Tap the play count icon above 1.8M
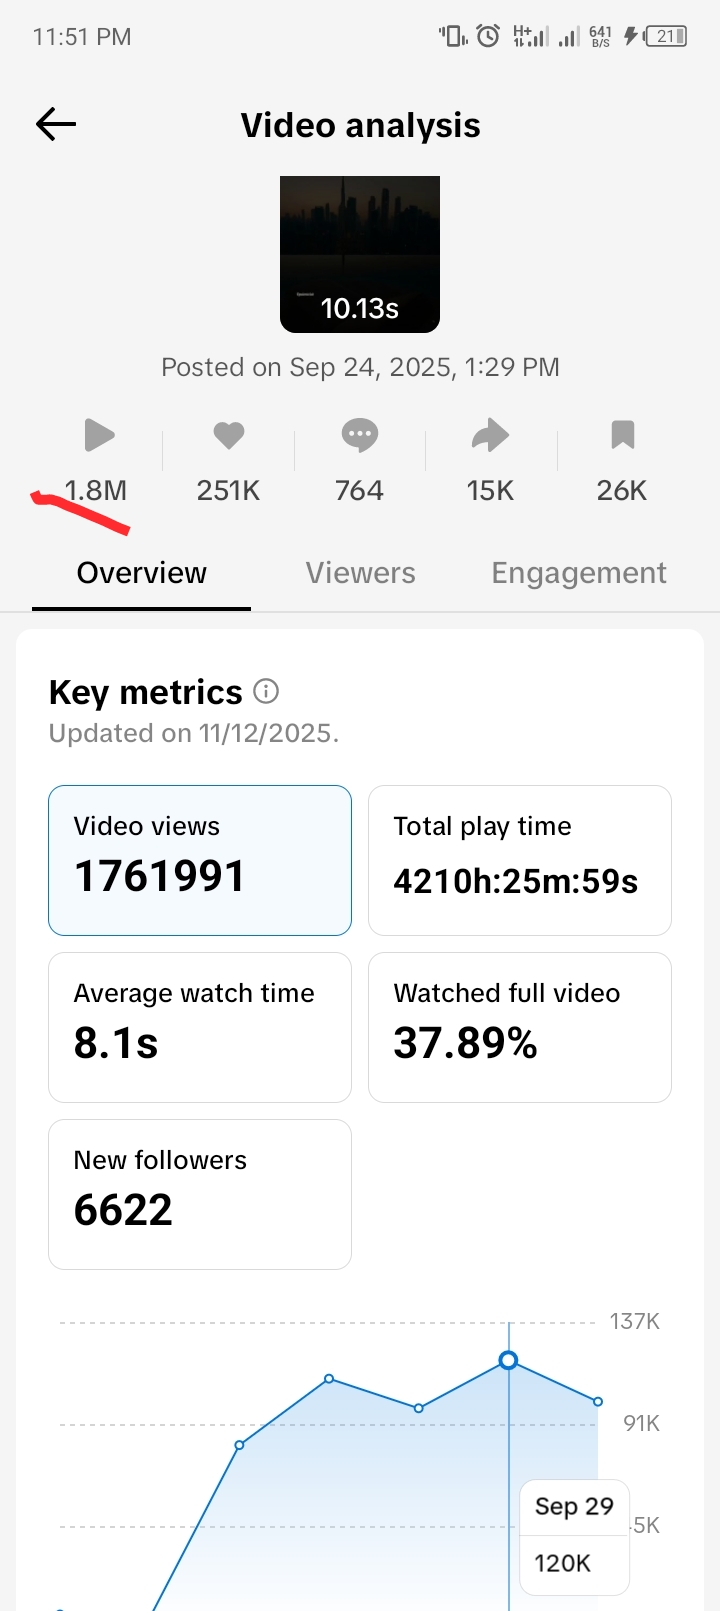The image size is (720, 1611). [99, 435]
